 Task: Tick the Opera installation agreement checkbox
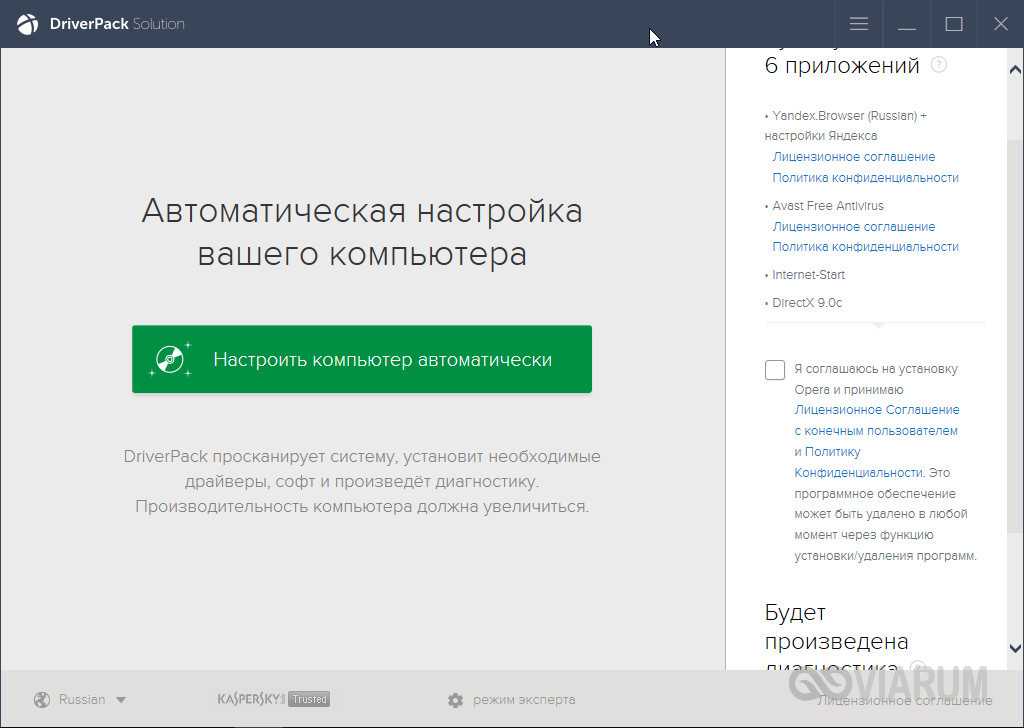(x=775, y=370)
